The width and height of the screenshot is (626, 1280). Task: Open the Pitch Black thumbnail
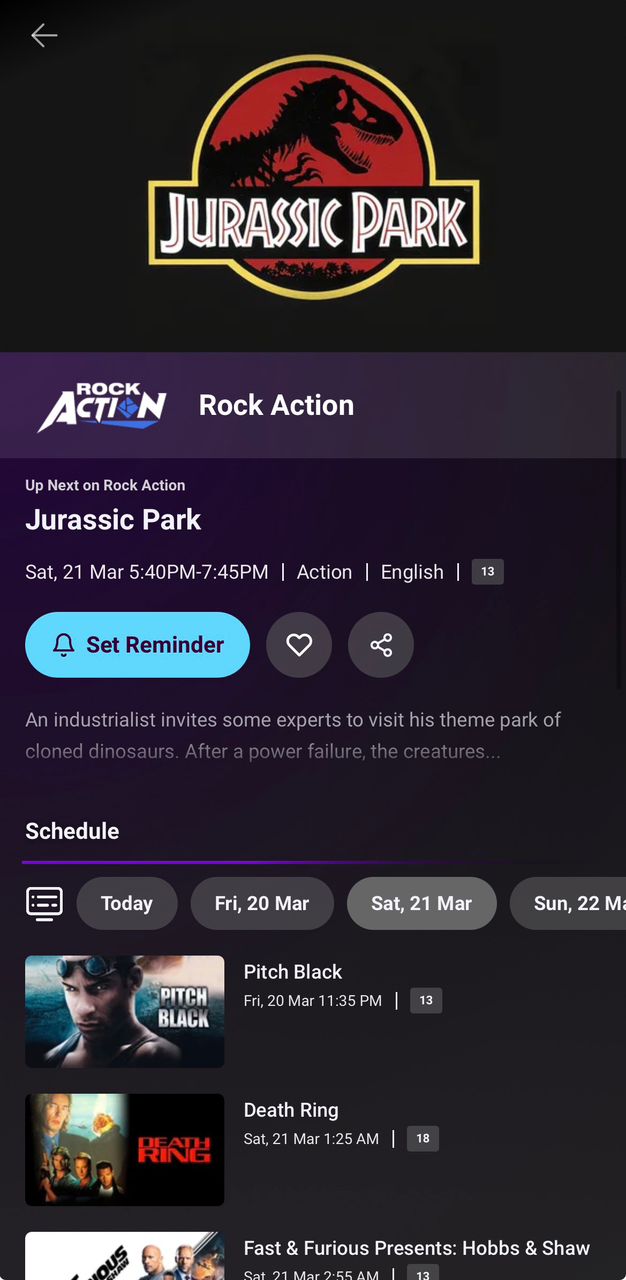pyautogui.click(x=125, y=1011)
